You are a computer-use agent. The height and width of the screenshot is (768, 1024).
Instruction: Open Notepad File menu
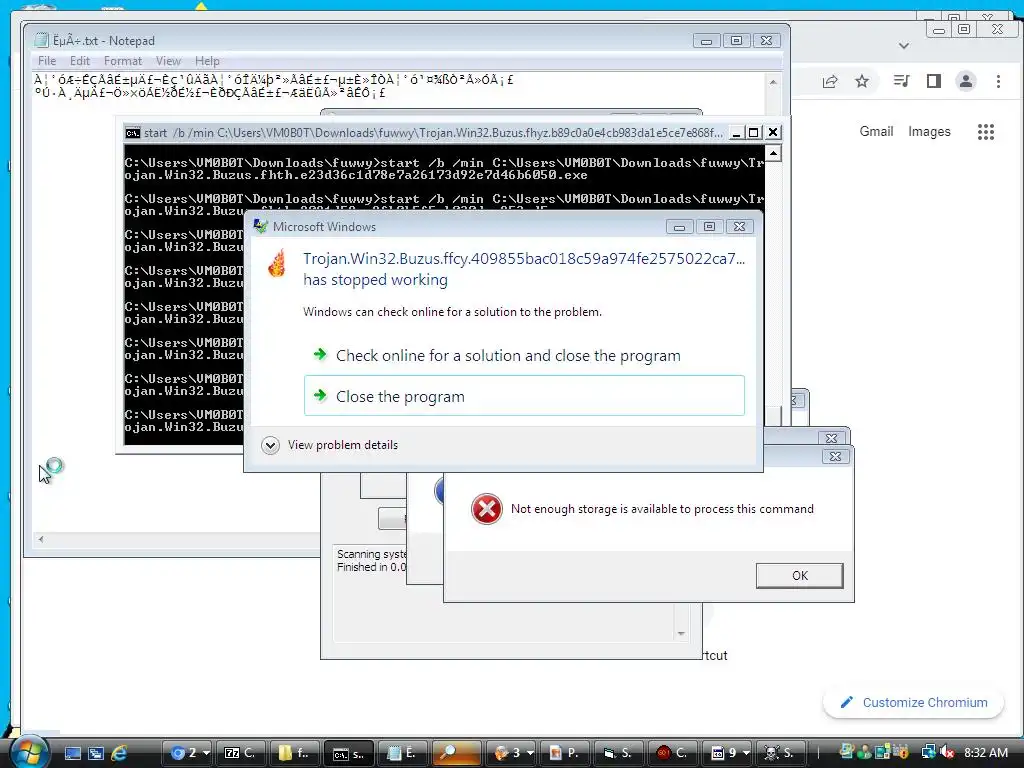tap(47, 61)
